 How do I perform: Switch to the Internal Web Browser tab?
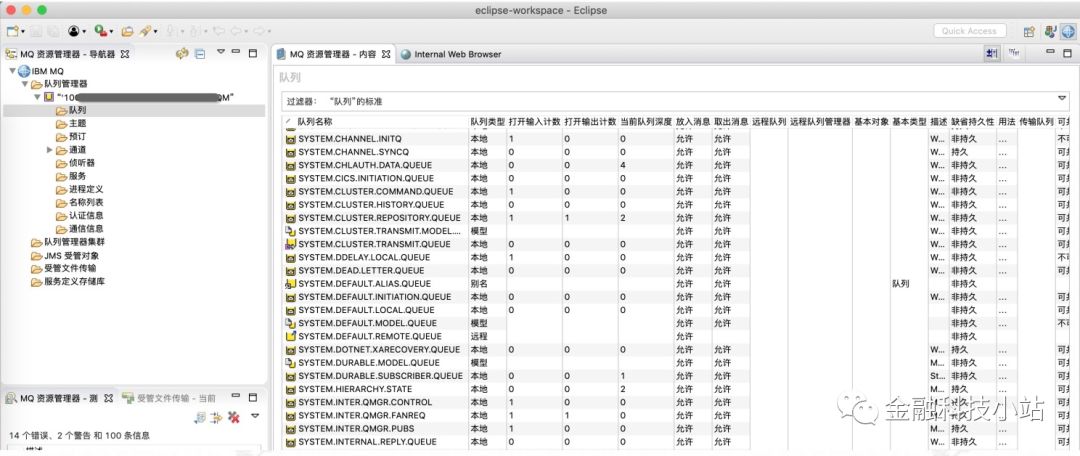(x=451, y=54)
